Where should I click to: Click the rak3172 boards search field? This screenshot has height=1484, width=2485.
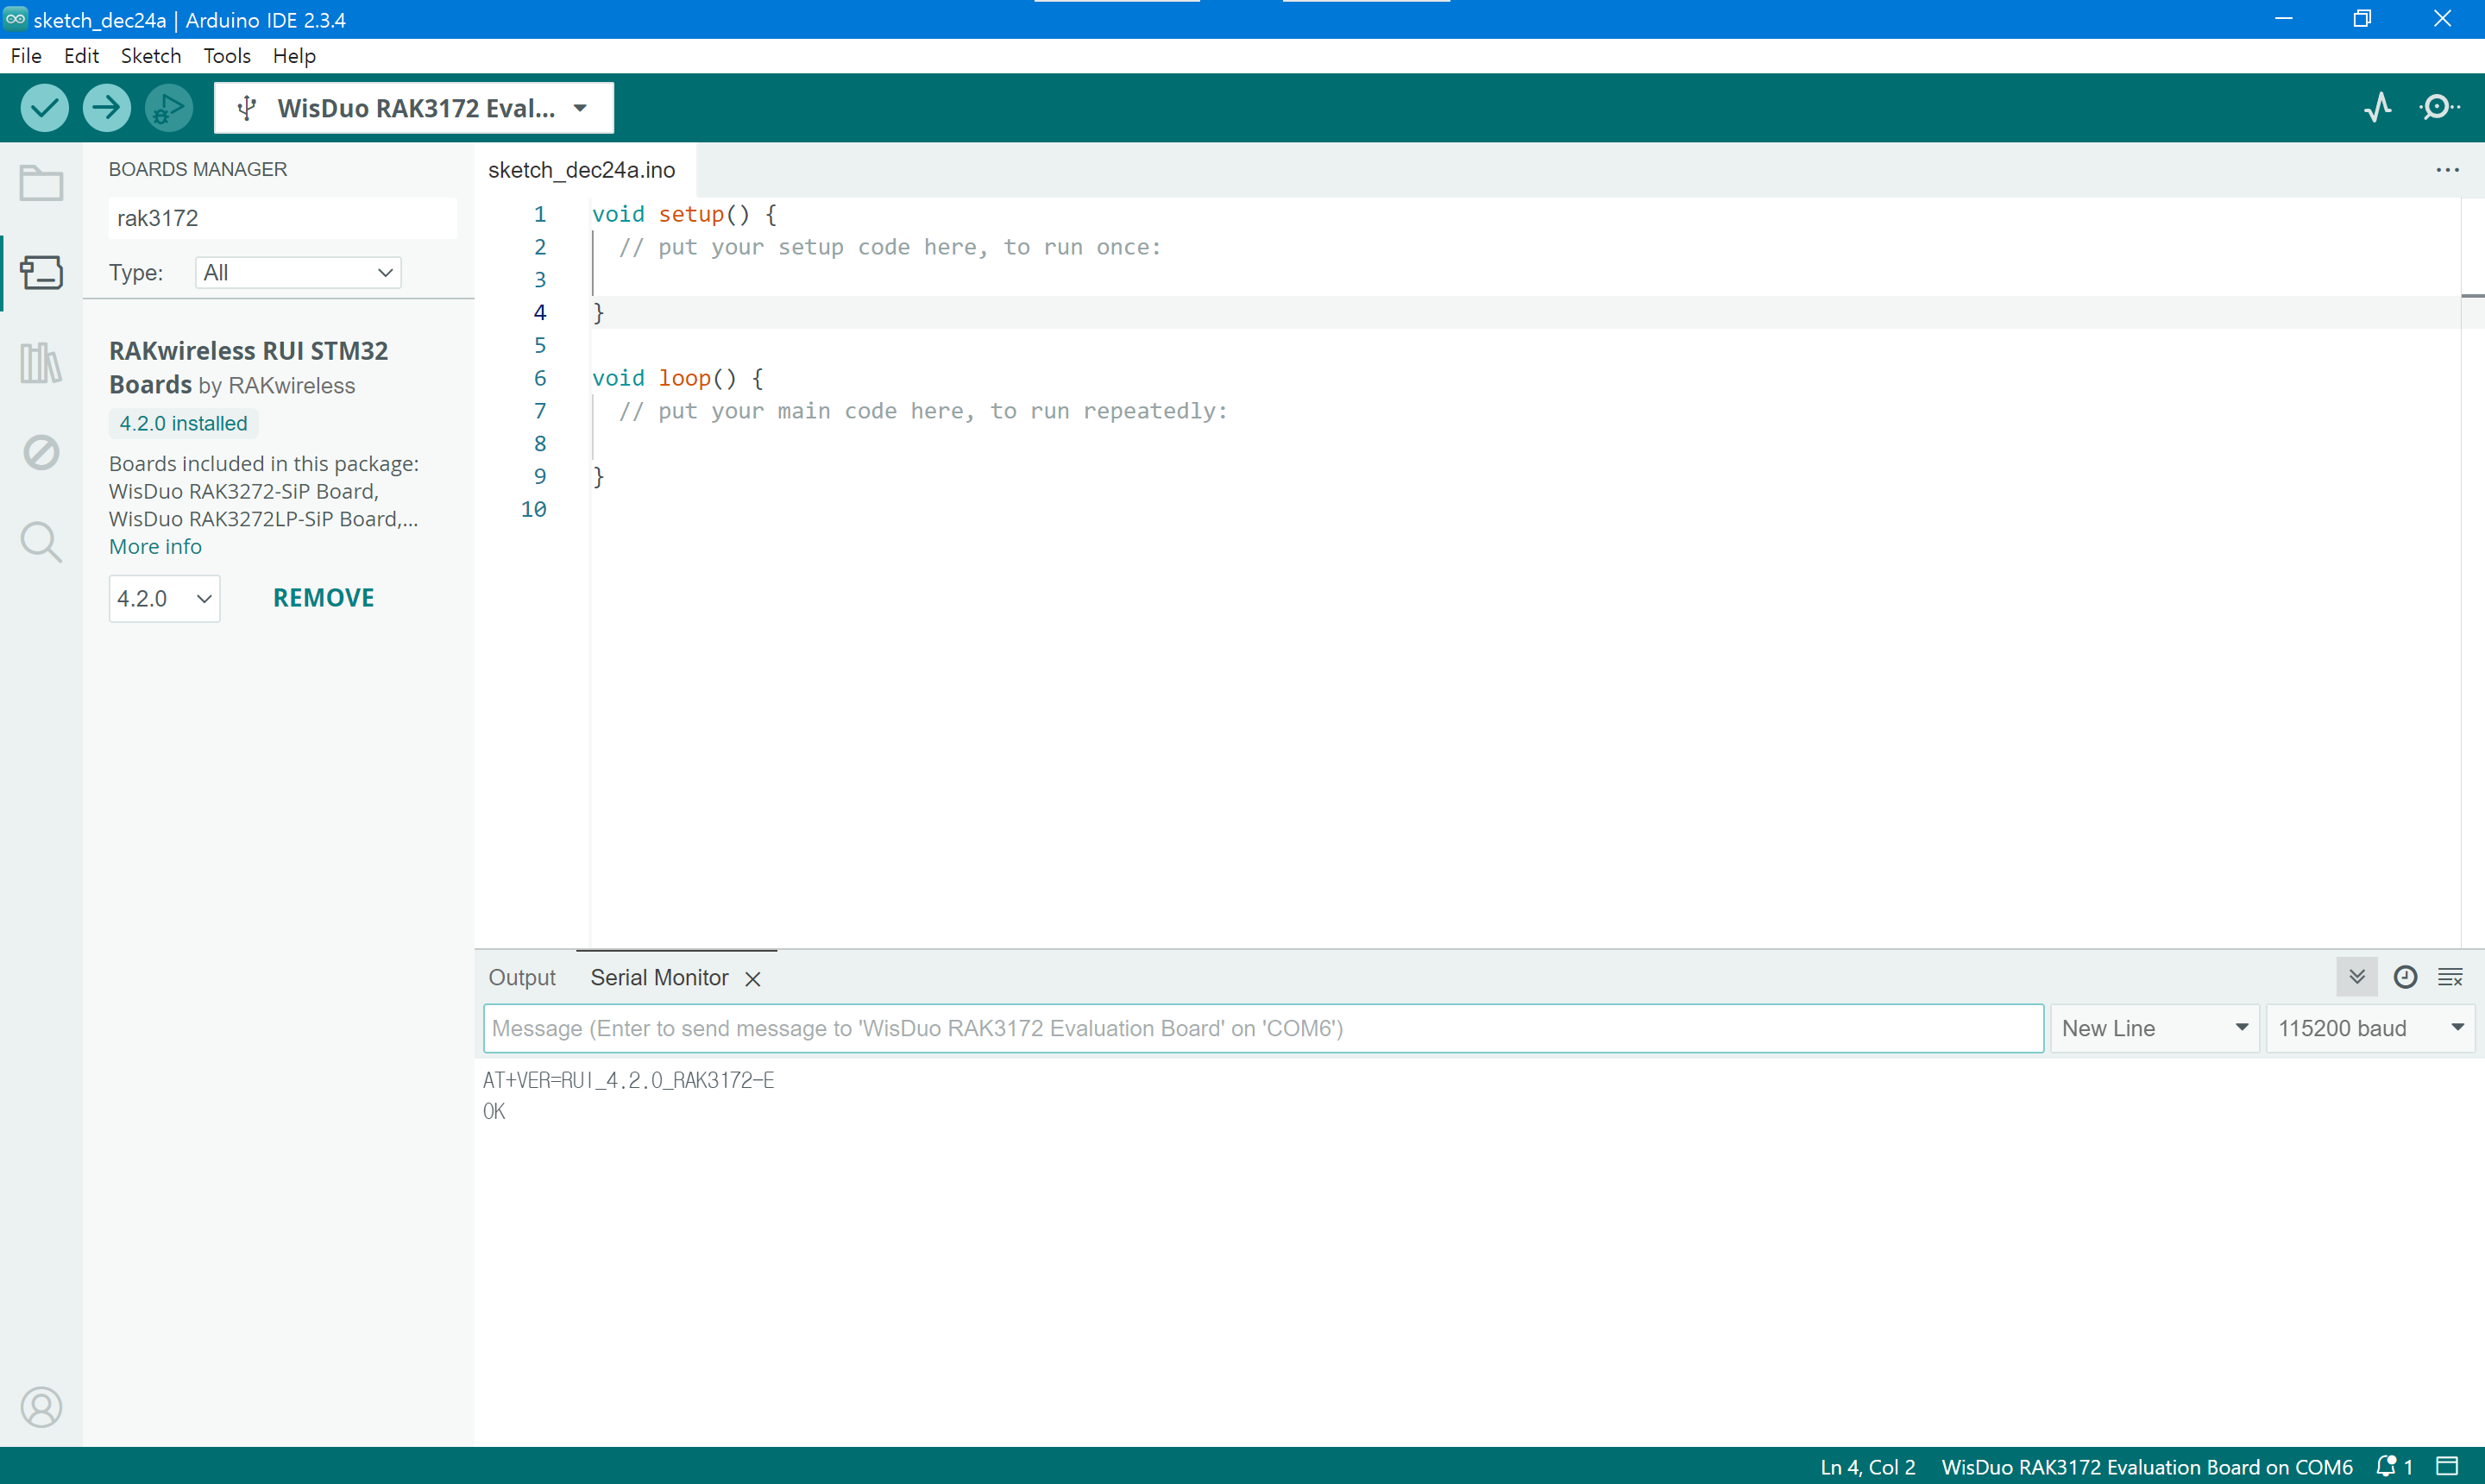pos(282,218)
